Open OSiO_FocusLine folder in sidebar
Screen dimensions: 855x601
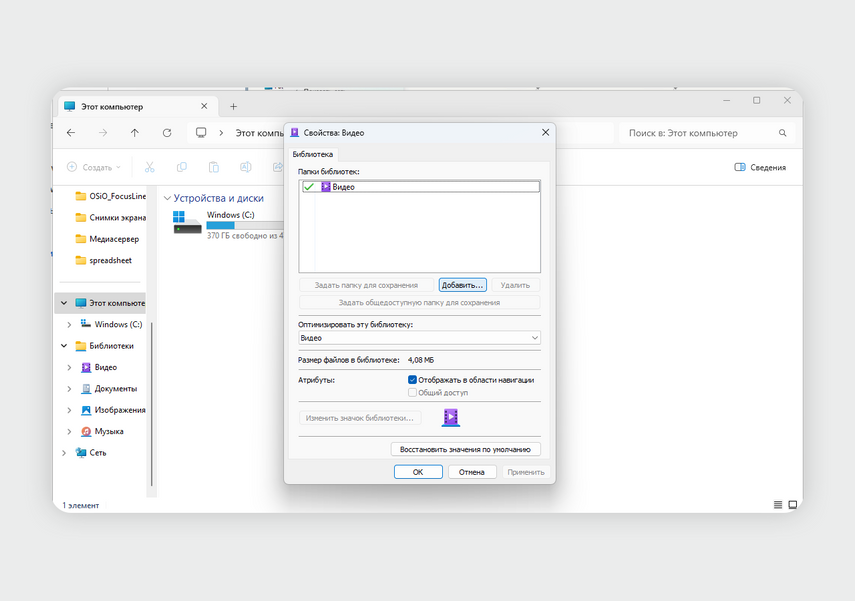click(x=111, y=196)
